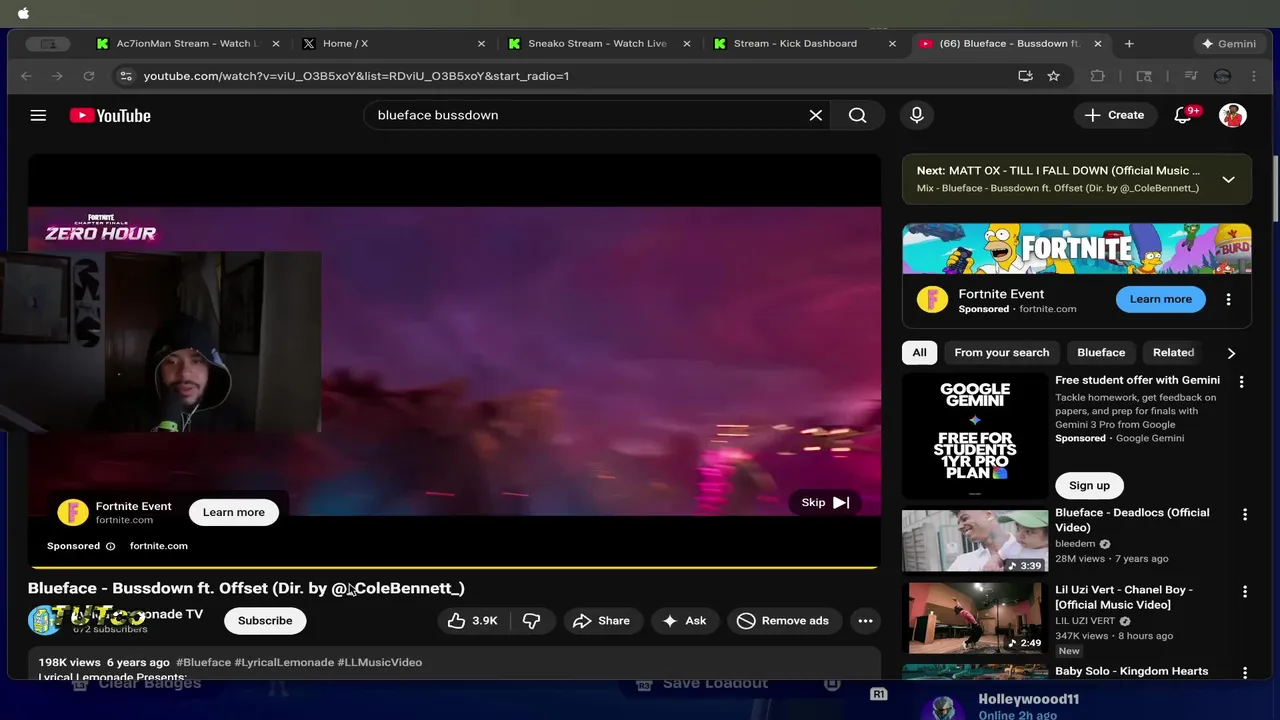Switch to Stream - Kick Dashboard tab

click(x=806, y=44)
